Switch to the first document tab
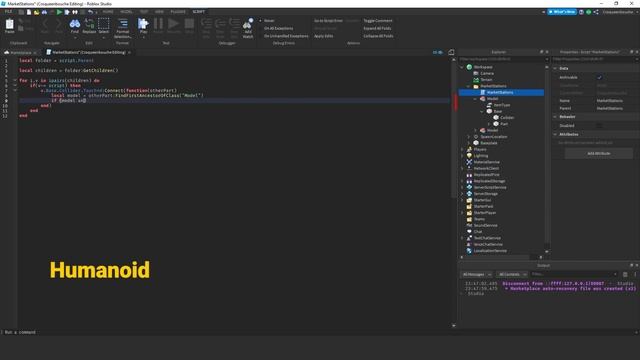 [x=20, y=53]
